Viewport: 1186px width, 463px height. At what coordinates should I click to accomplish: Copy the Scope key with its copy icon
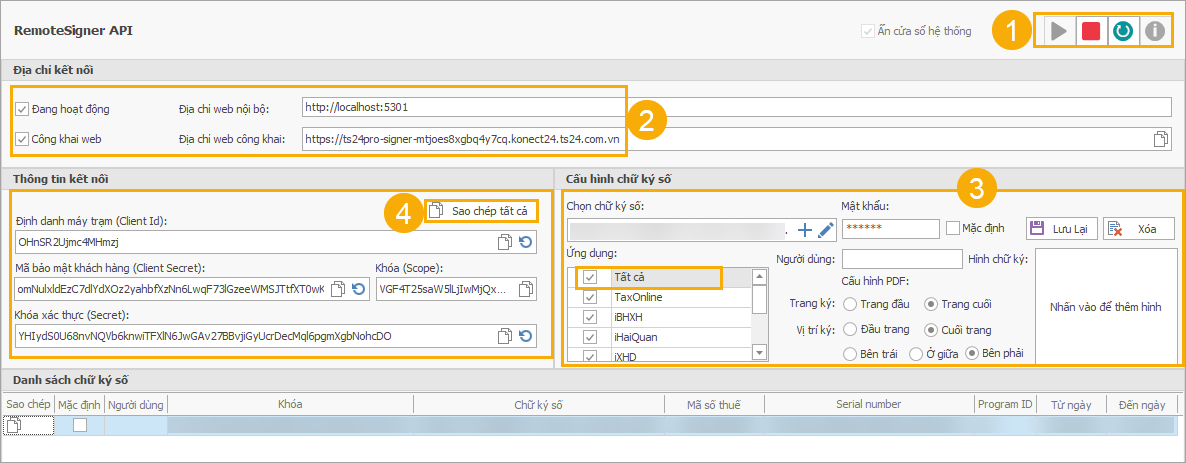pos(526,288)
